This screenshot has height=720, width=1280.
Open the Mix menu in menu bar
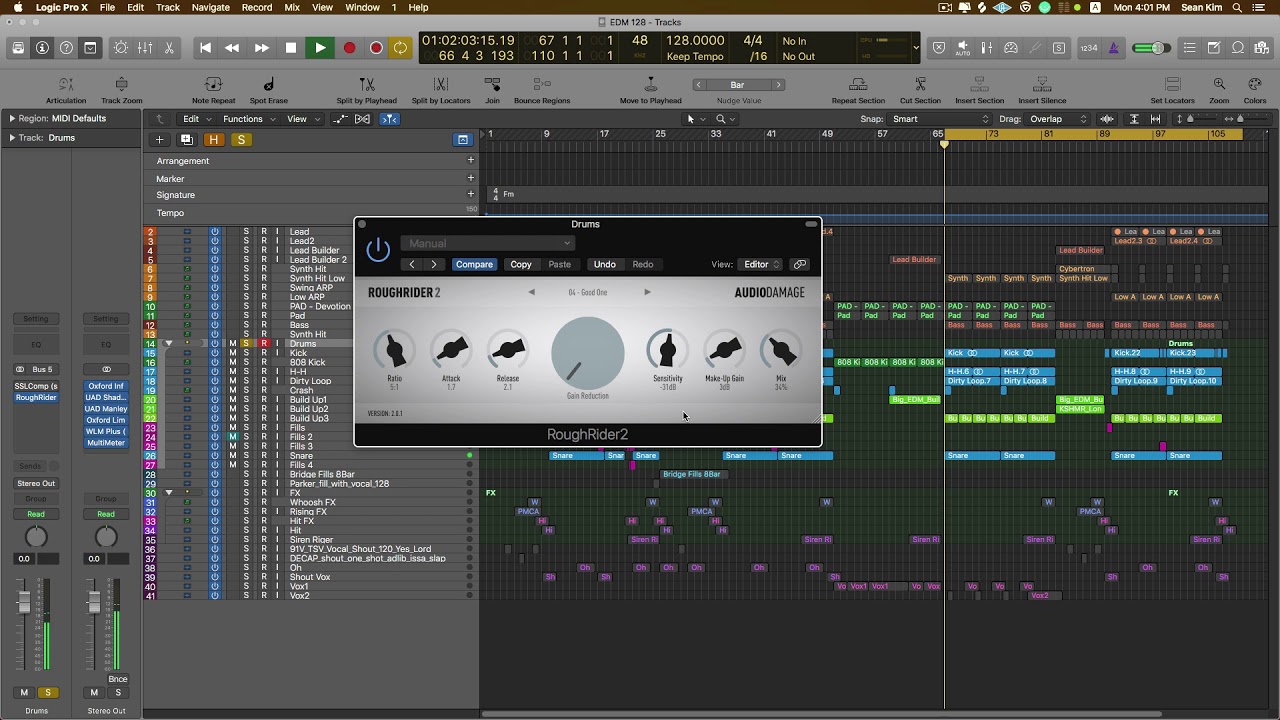click(292, 8)
